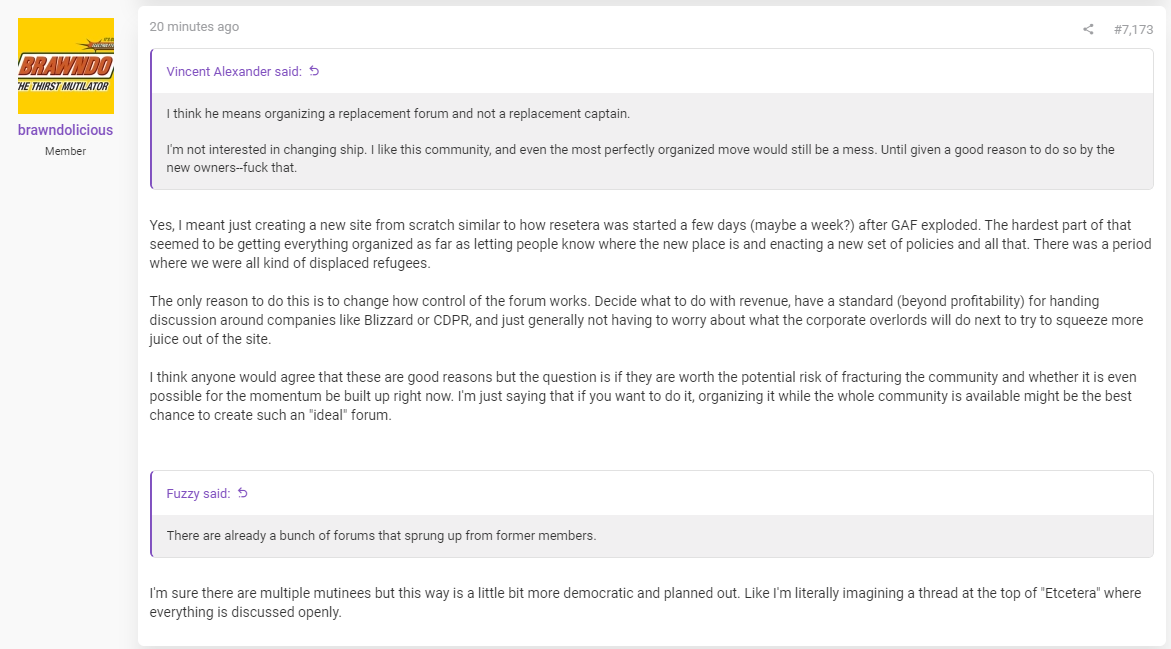Click the word "Etcetera" in the last paragraph
This screenshot has width=1171, height=649.
1070,593
